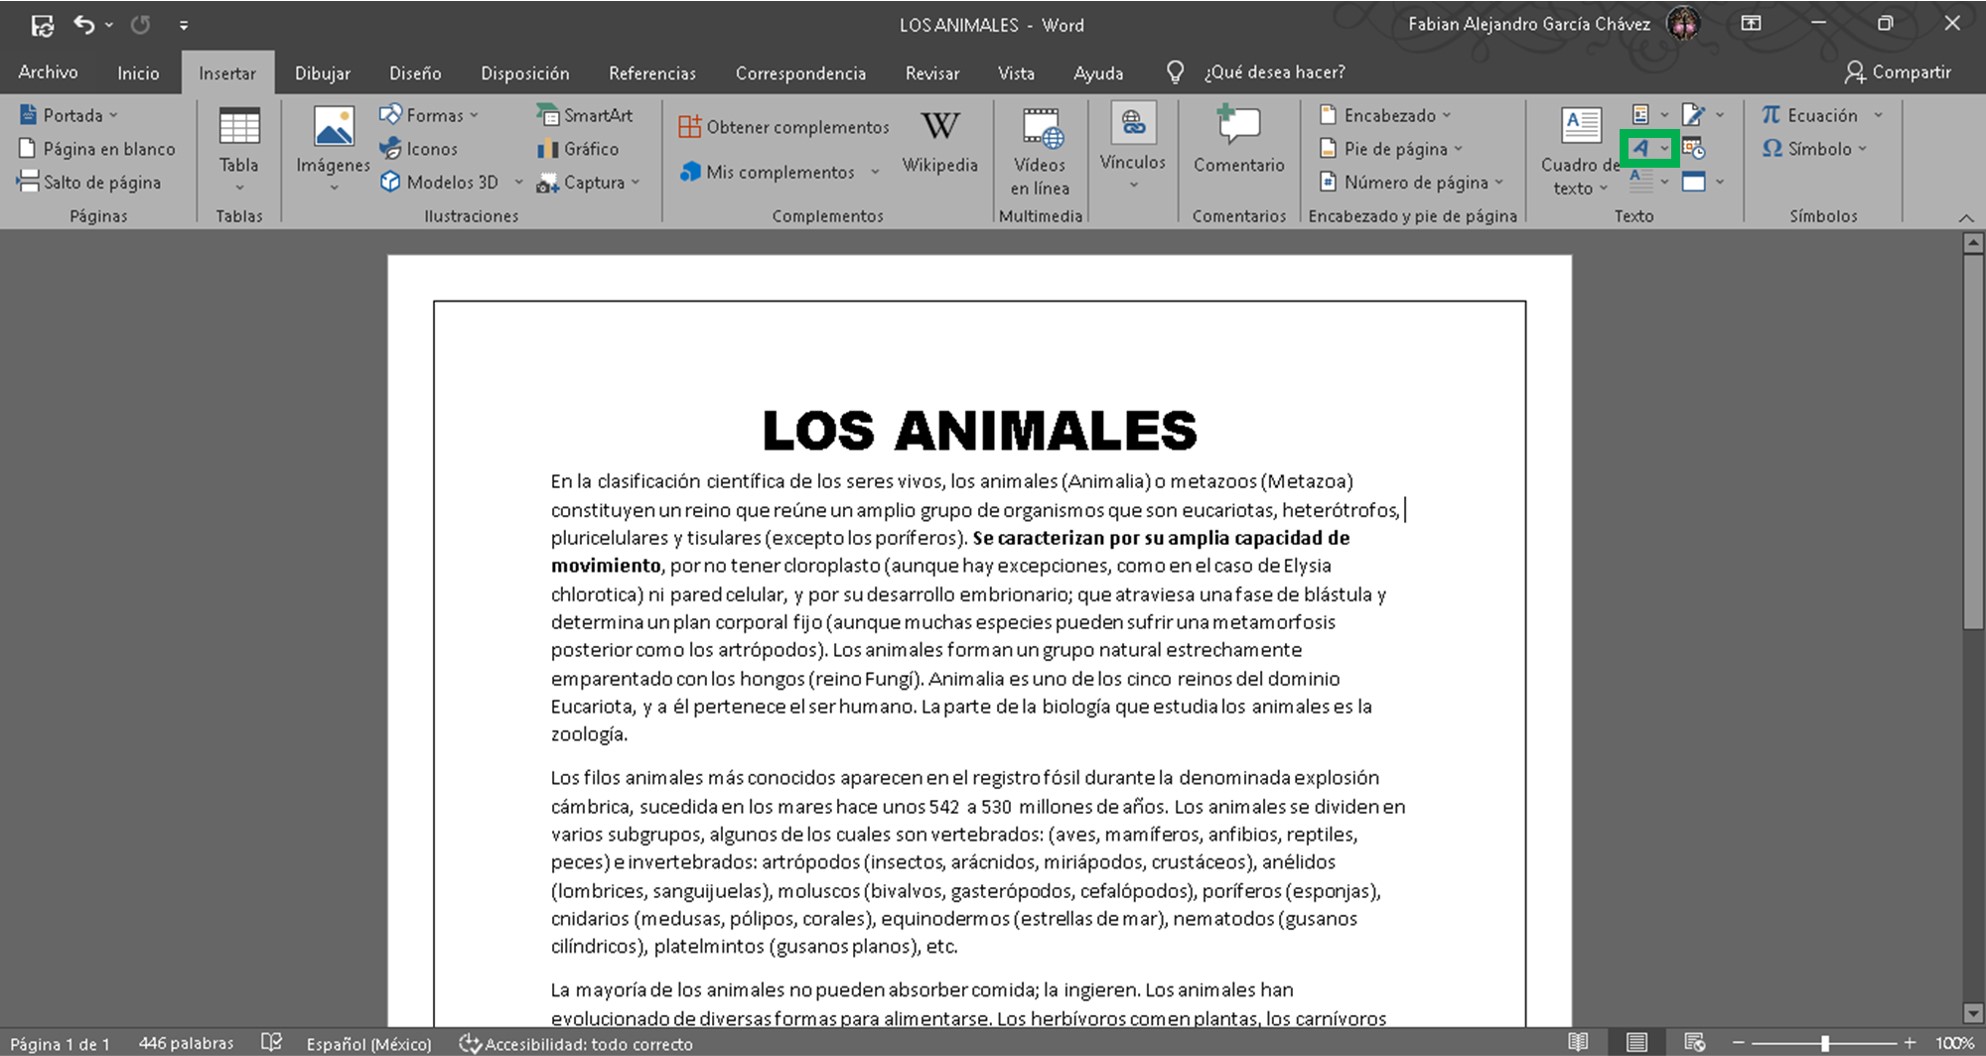This screenshot has height=1056, width=1986.
Task: Click the Compartir button
Action: (1898, 72)
